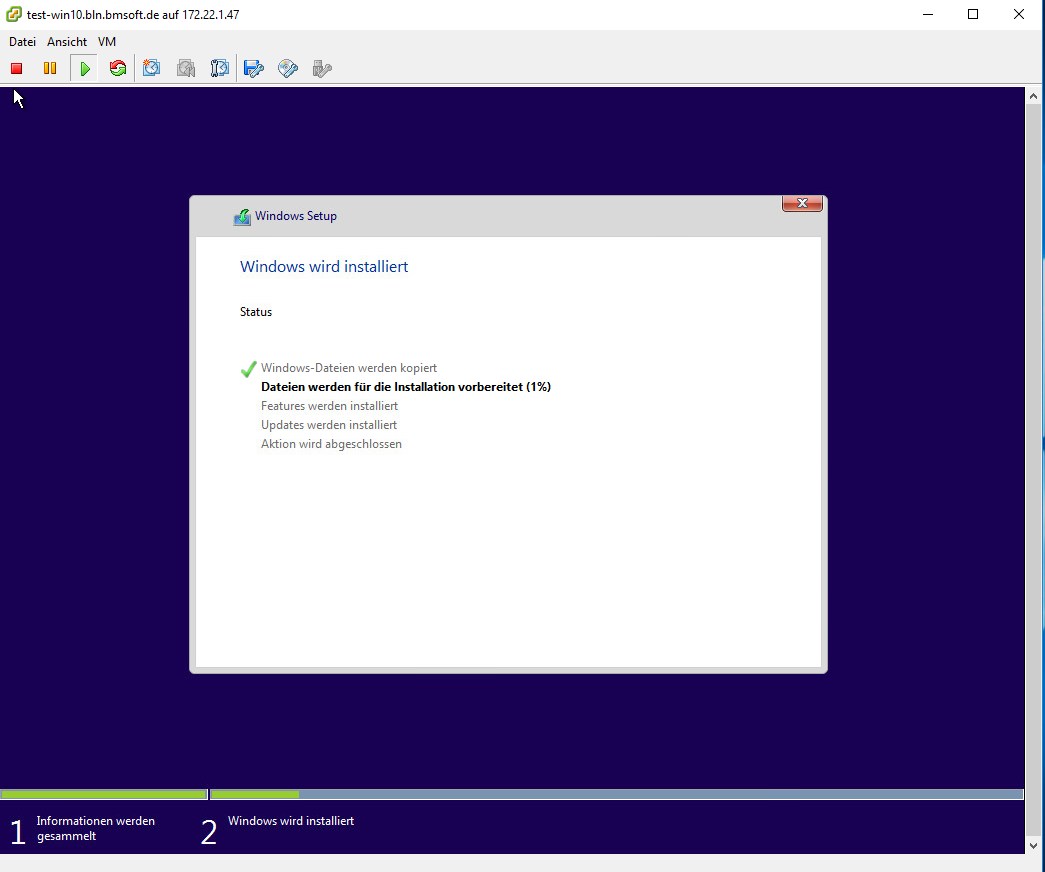Reset the VM with the red-green arrows icon

pyautogui.click(x=118, y=68)
